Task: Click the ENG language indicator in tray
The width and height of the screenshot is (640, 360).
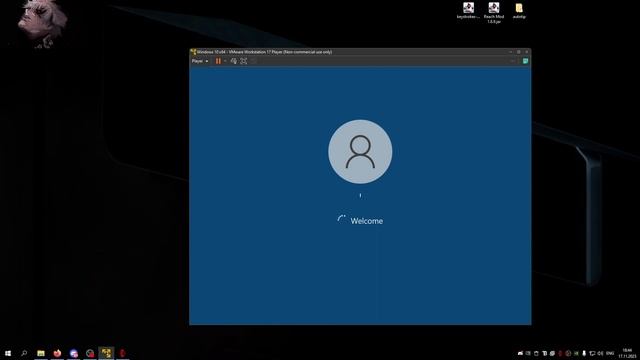Action: pyautogui.click(x=610, y=353)
